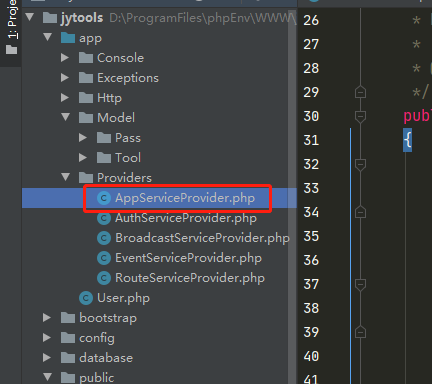Click line number 33 in the gutter
The height and width of the screenshot is (384, 432).
click(311, 188)
